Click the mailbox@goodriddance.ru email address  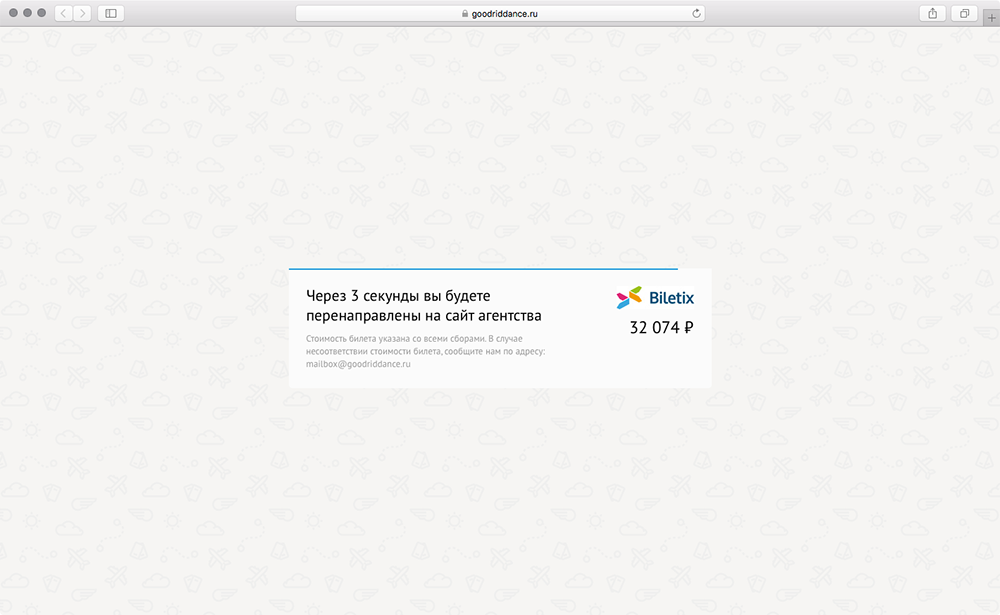tap(358, 364)
